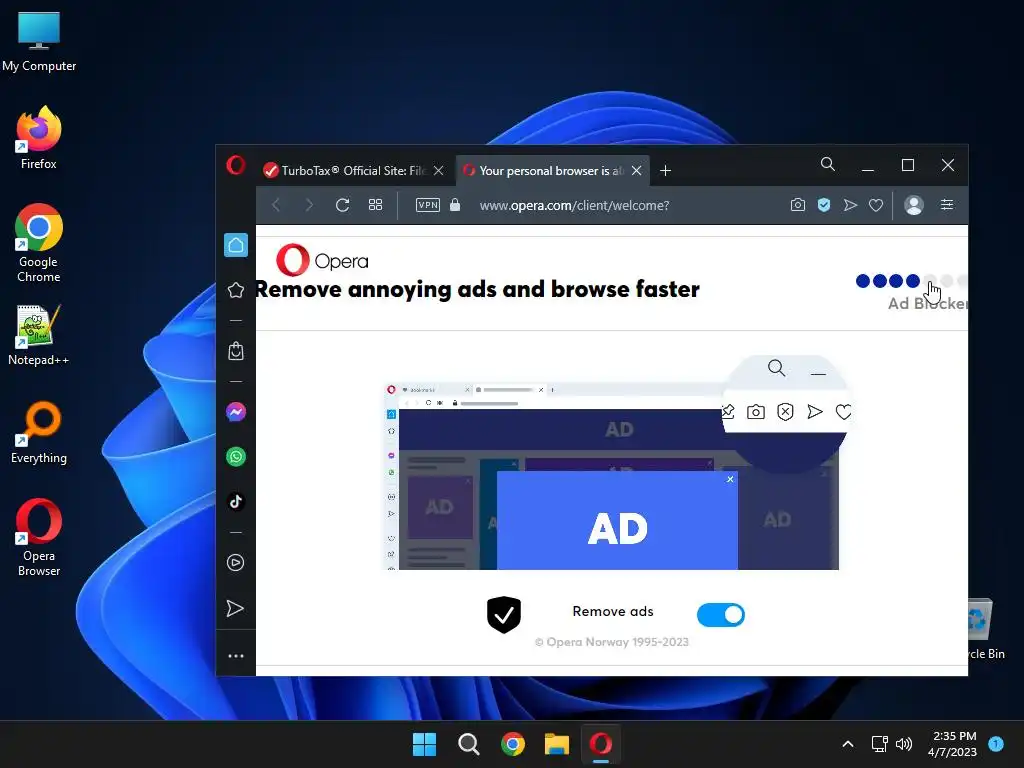Launch WhatsApp from the sidebar
Image resolution: width=1024 pixels, height=768 pixels.
pos(236,456)
